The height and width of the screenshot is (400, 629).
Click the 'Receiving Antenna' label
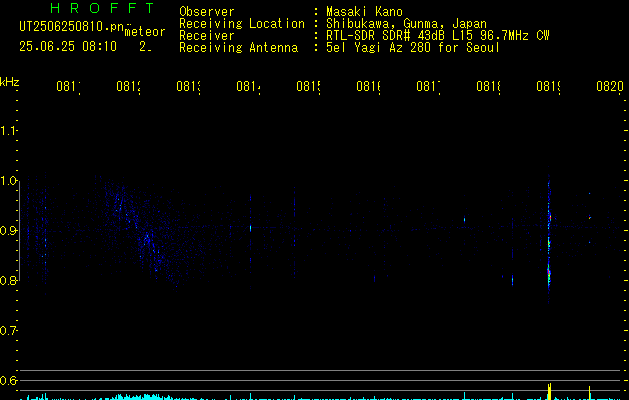click(238, 48)
